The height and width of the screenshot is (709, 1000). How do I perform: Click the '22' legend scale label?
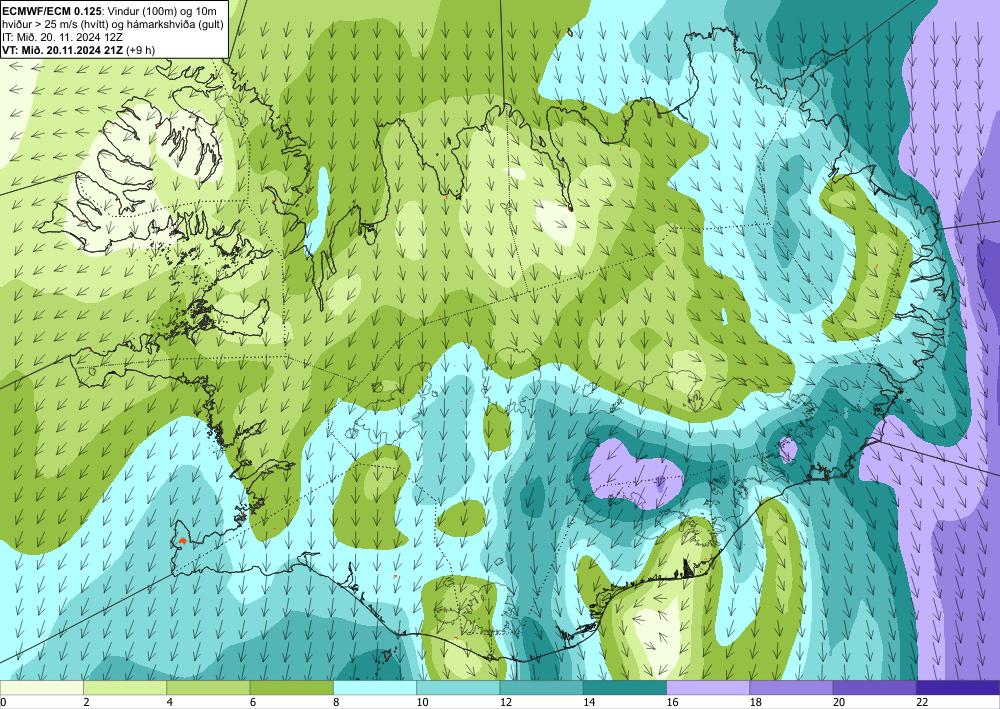922,702
